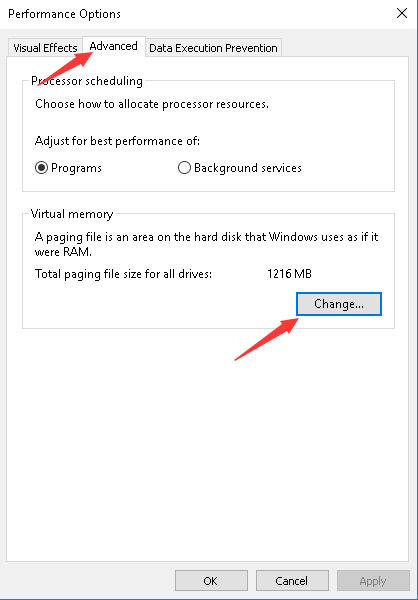This screenshot has width=418, height=600.
Task: Dismiss the dialog with Cancel
Action: click(x=292, y=581)
